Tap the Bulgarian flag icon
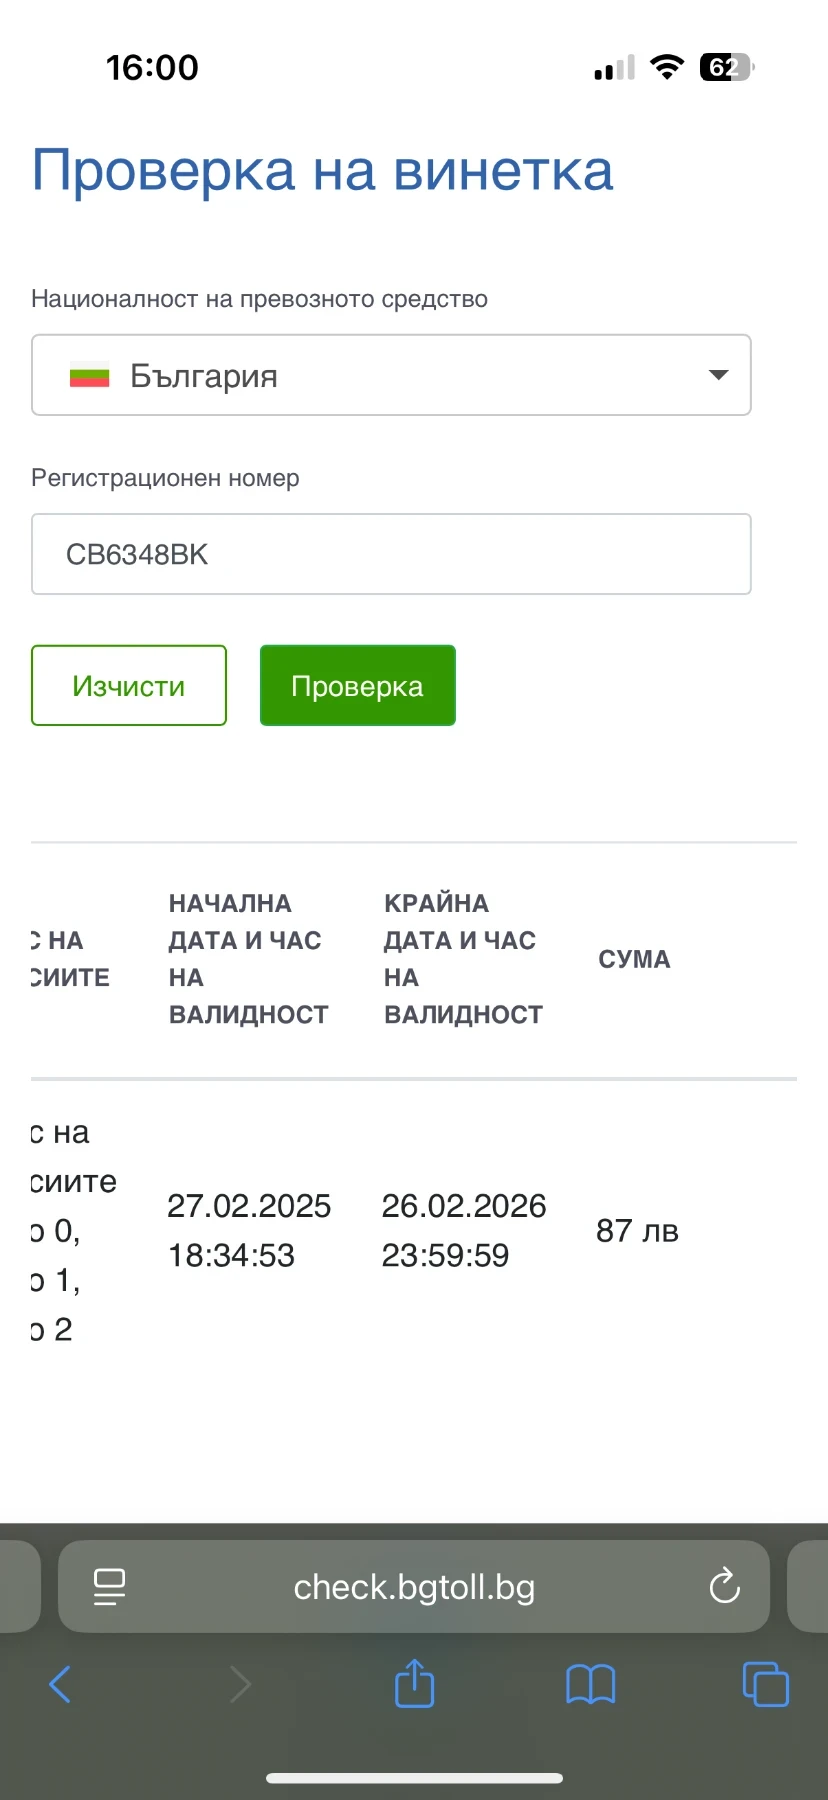Viewport: 828px width, 1800px height. [89, 376]
